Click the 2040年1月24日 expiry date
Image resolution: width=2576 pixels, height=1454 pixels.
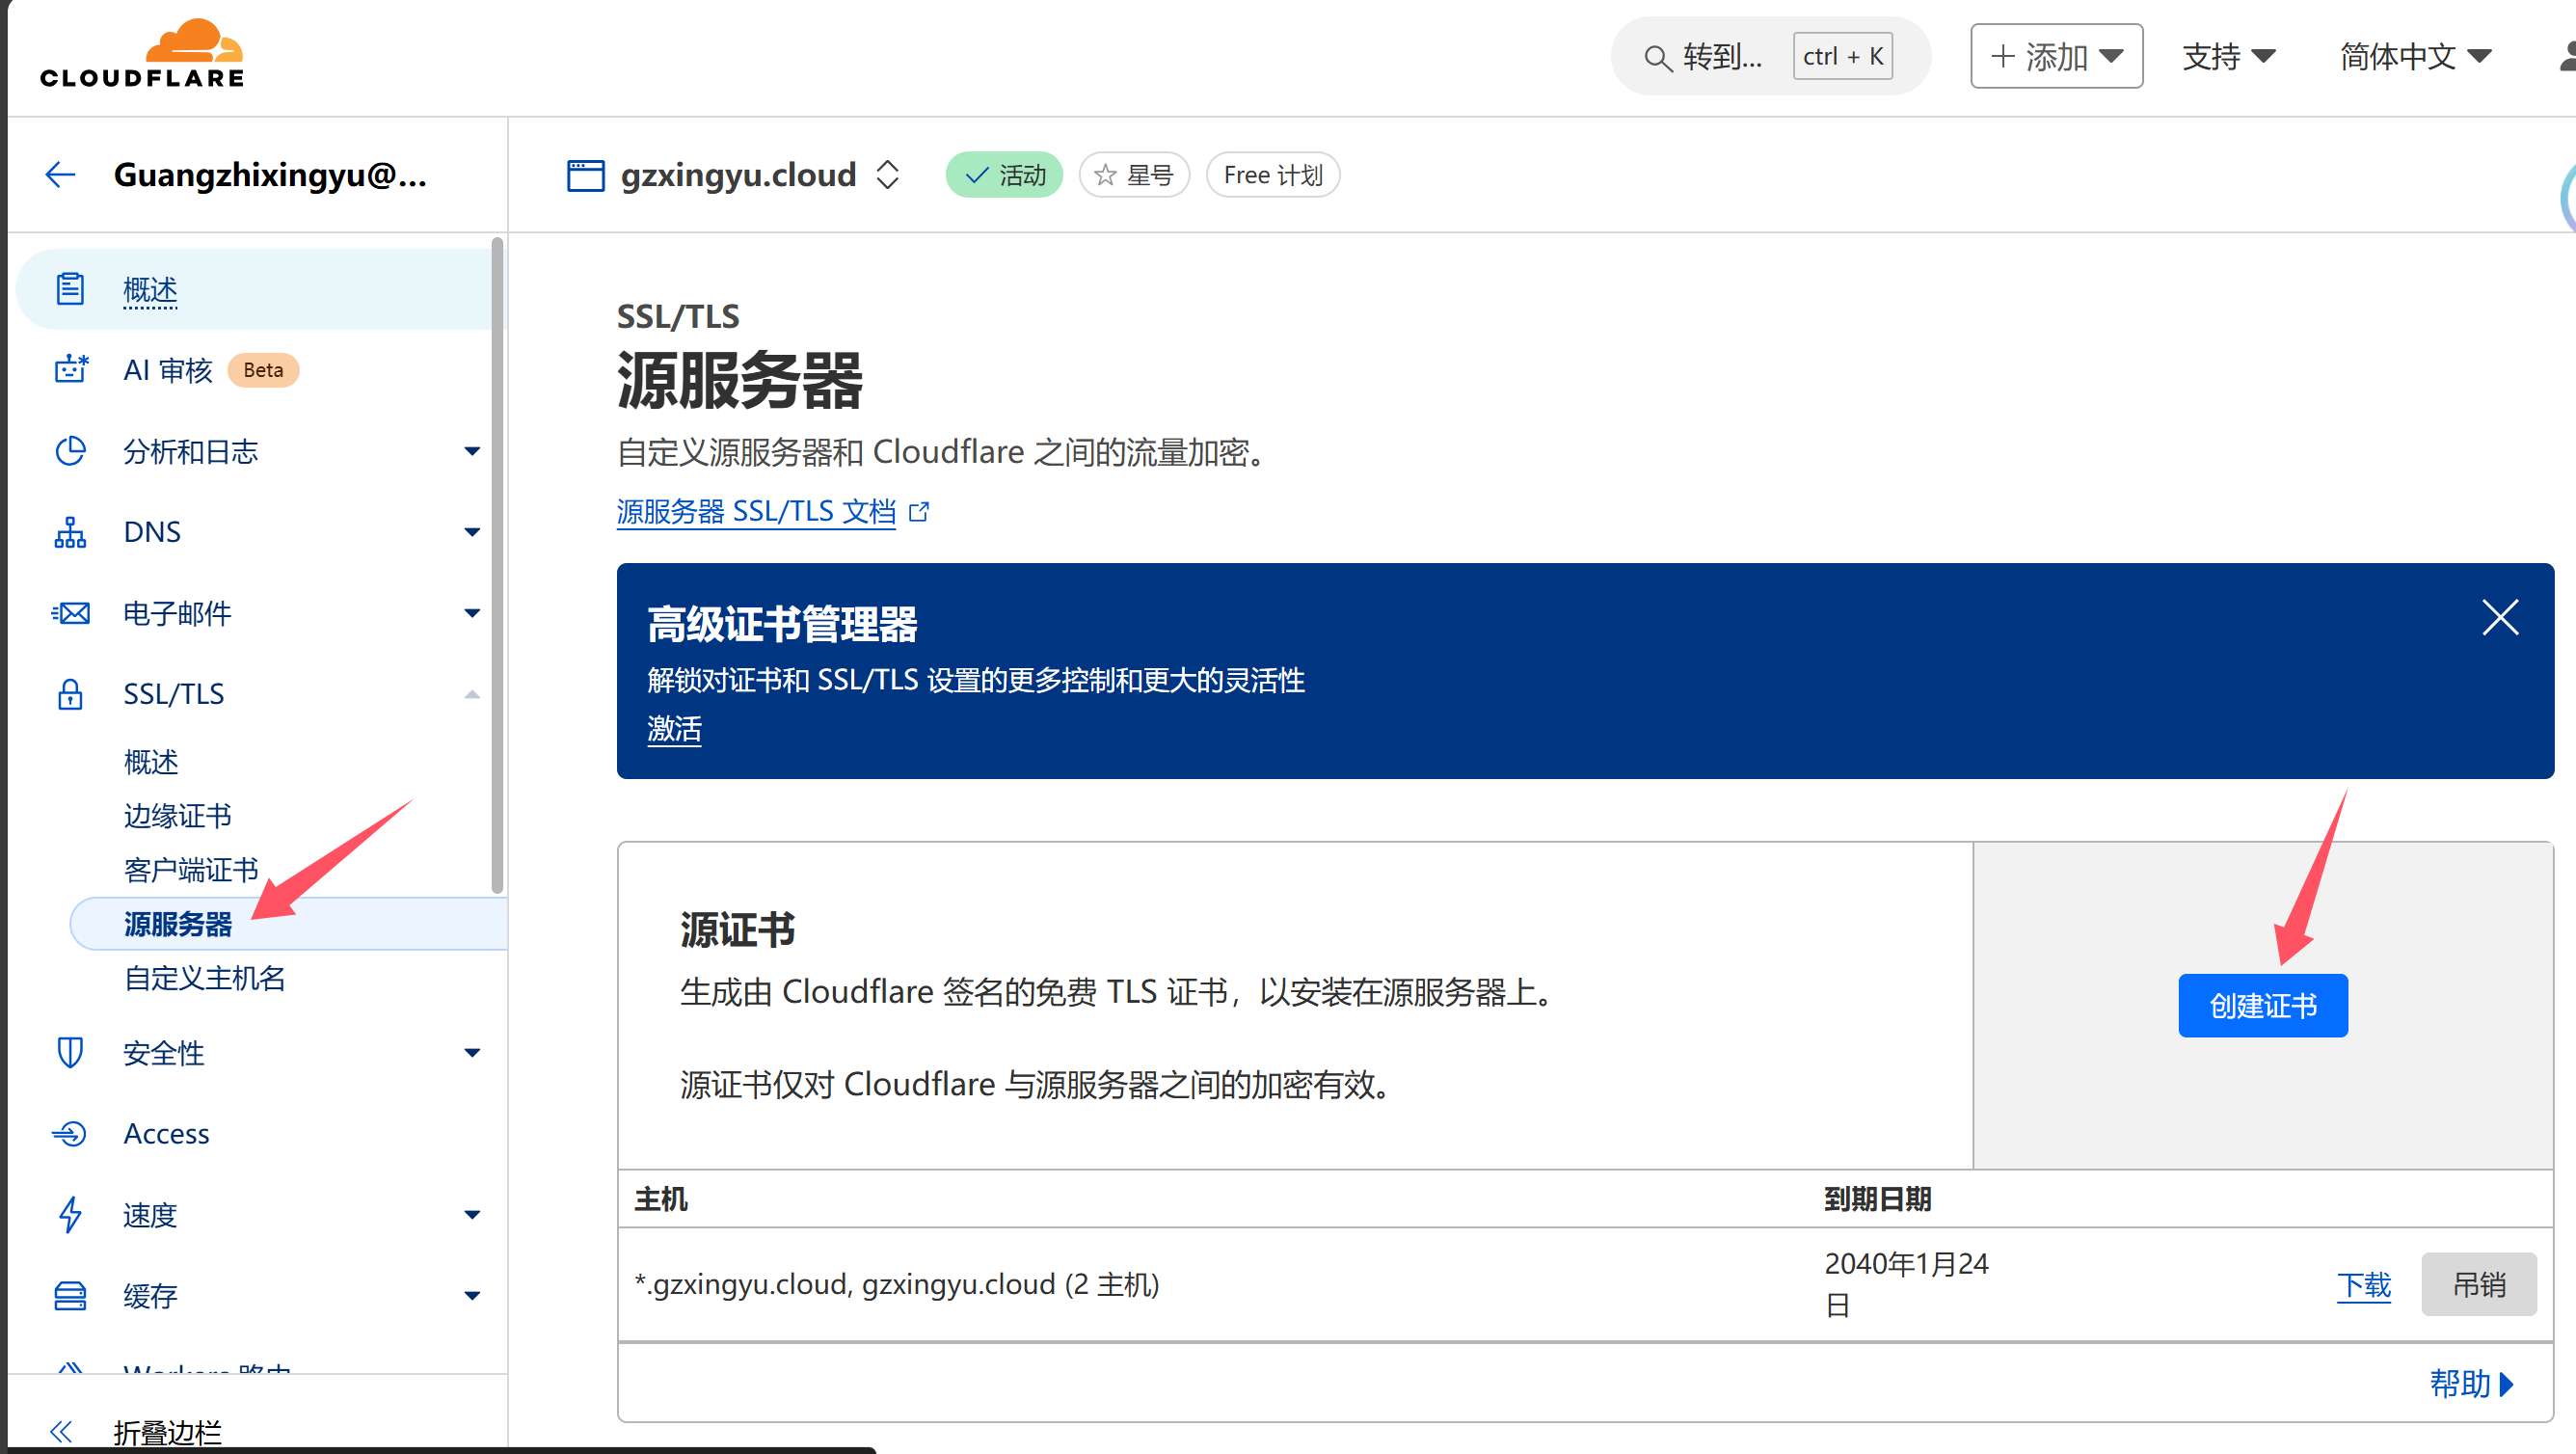tap(1906, 1284)
